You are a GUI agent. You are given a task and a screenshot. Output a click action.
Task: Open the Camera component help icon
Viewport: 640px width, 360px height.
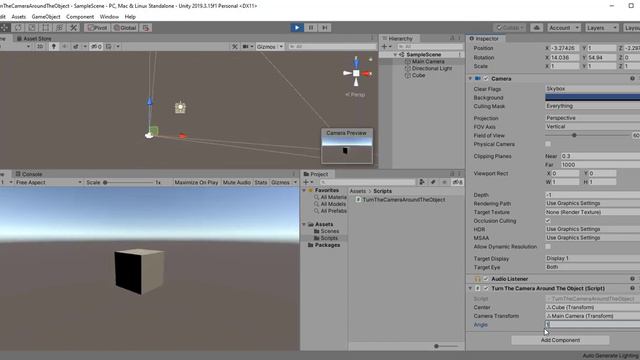[x=632, y=78]
